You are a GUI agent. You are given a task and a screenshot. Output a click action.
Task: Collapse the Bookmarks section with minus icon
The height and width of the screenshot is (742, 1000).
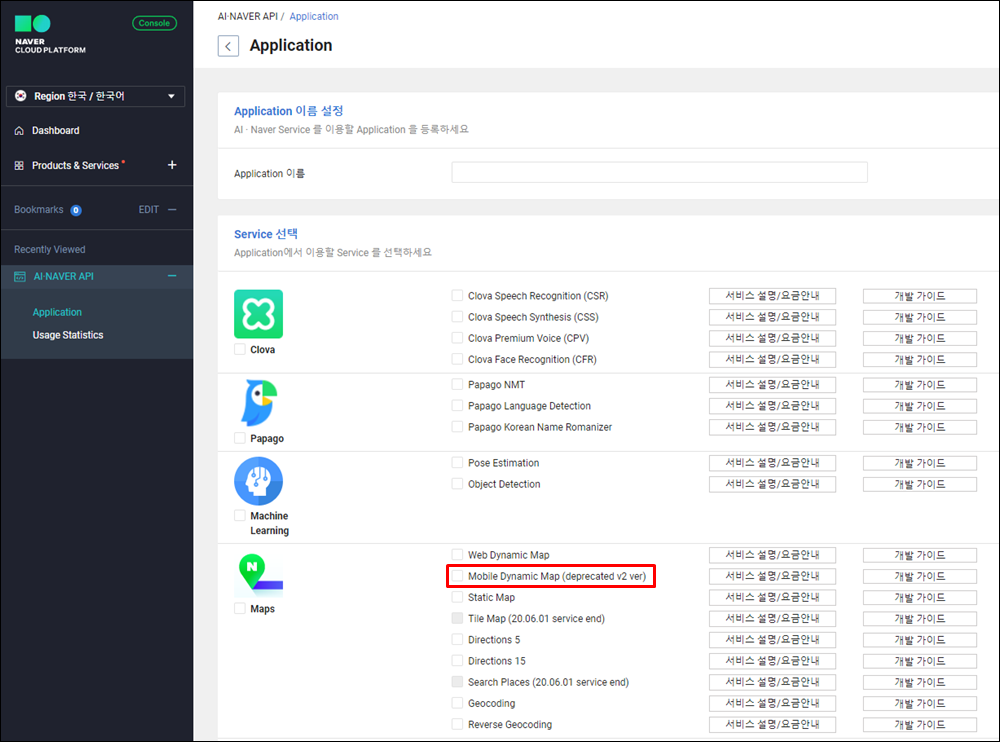pos(172,210)
